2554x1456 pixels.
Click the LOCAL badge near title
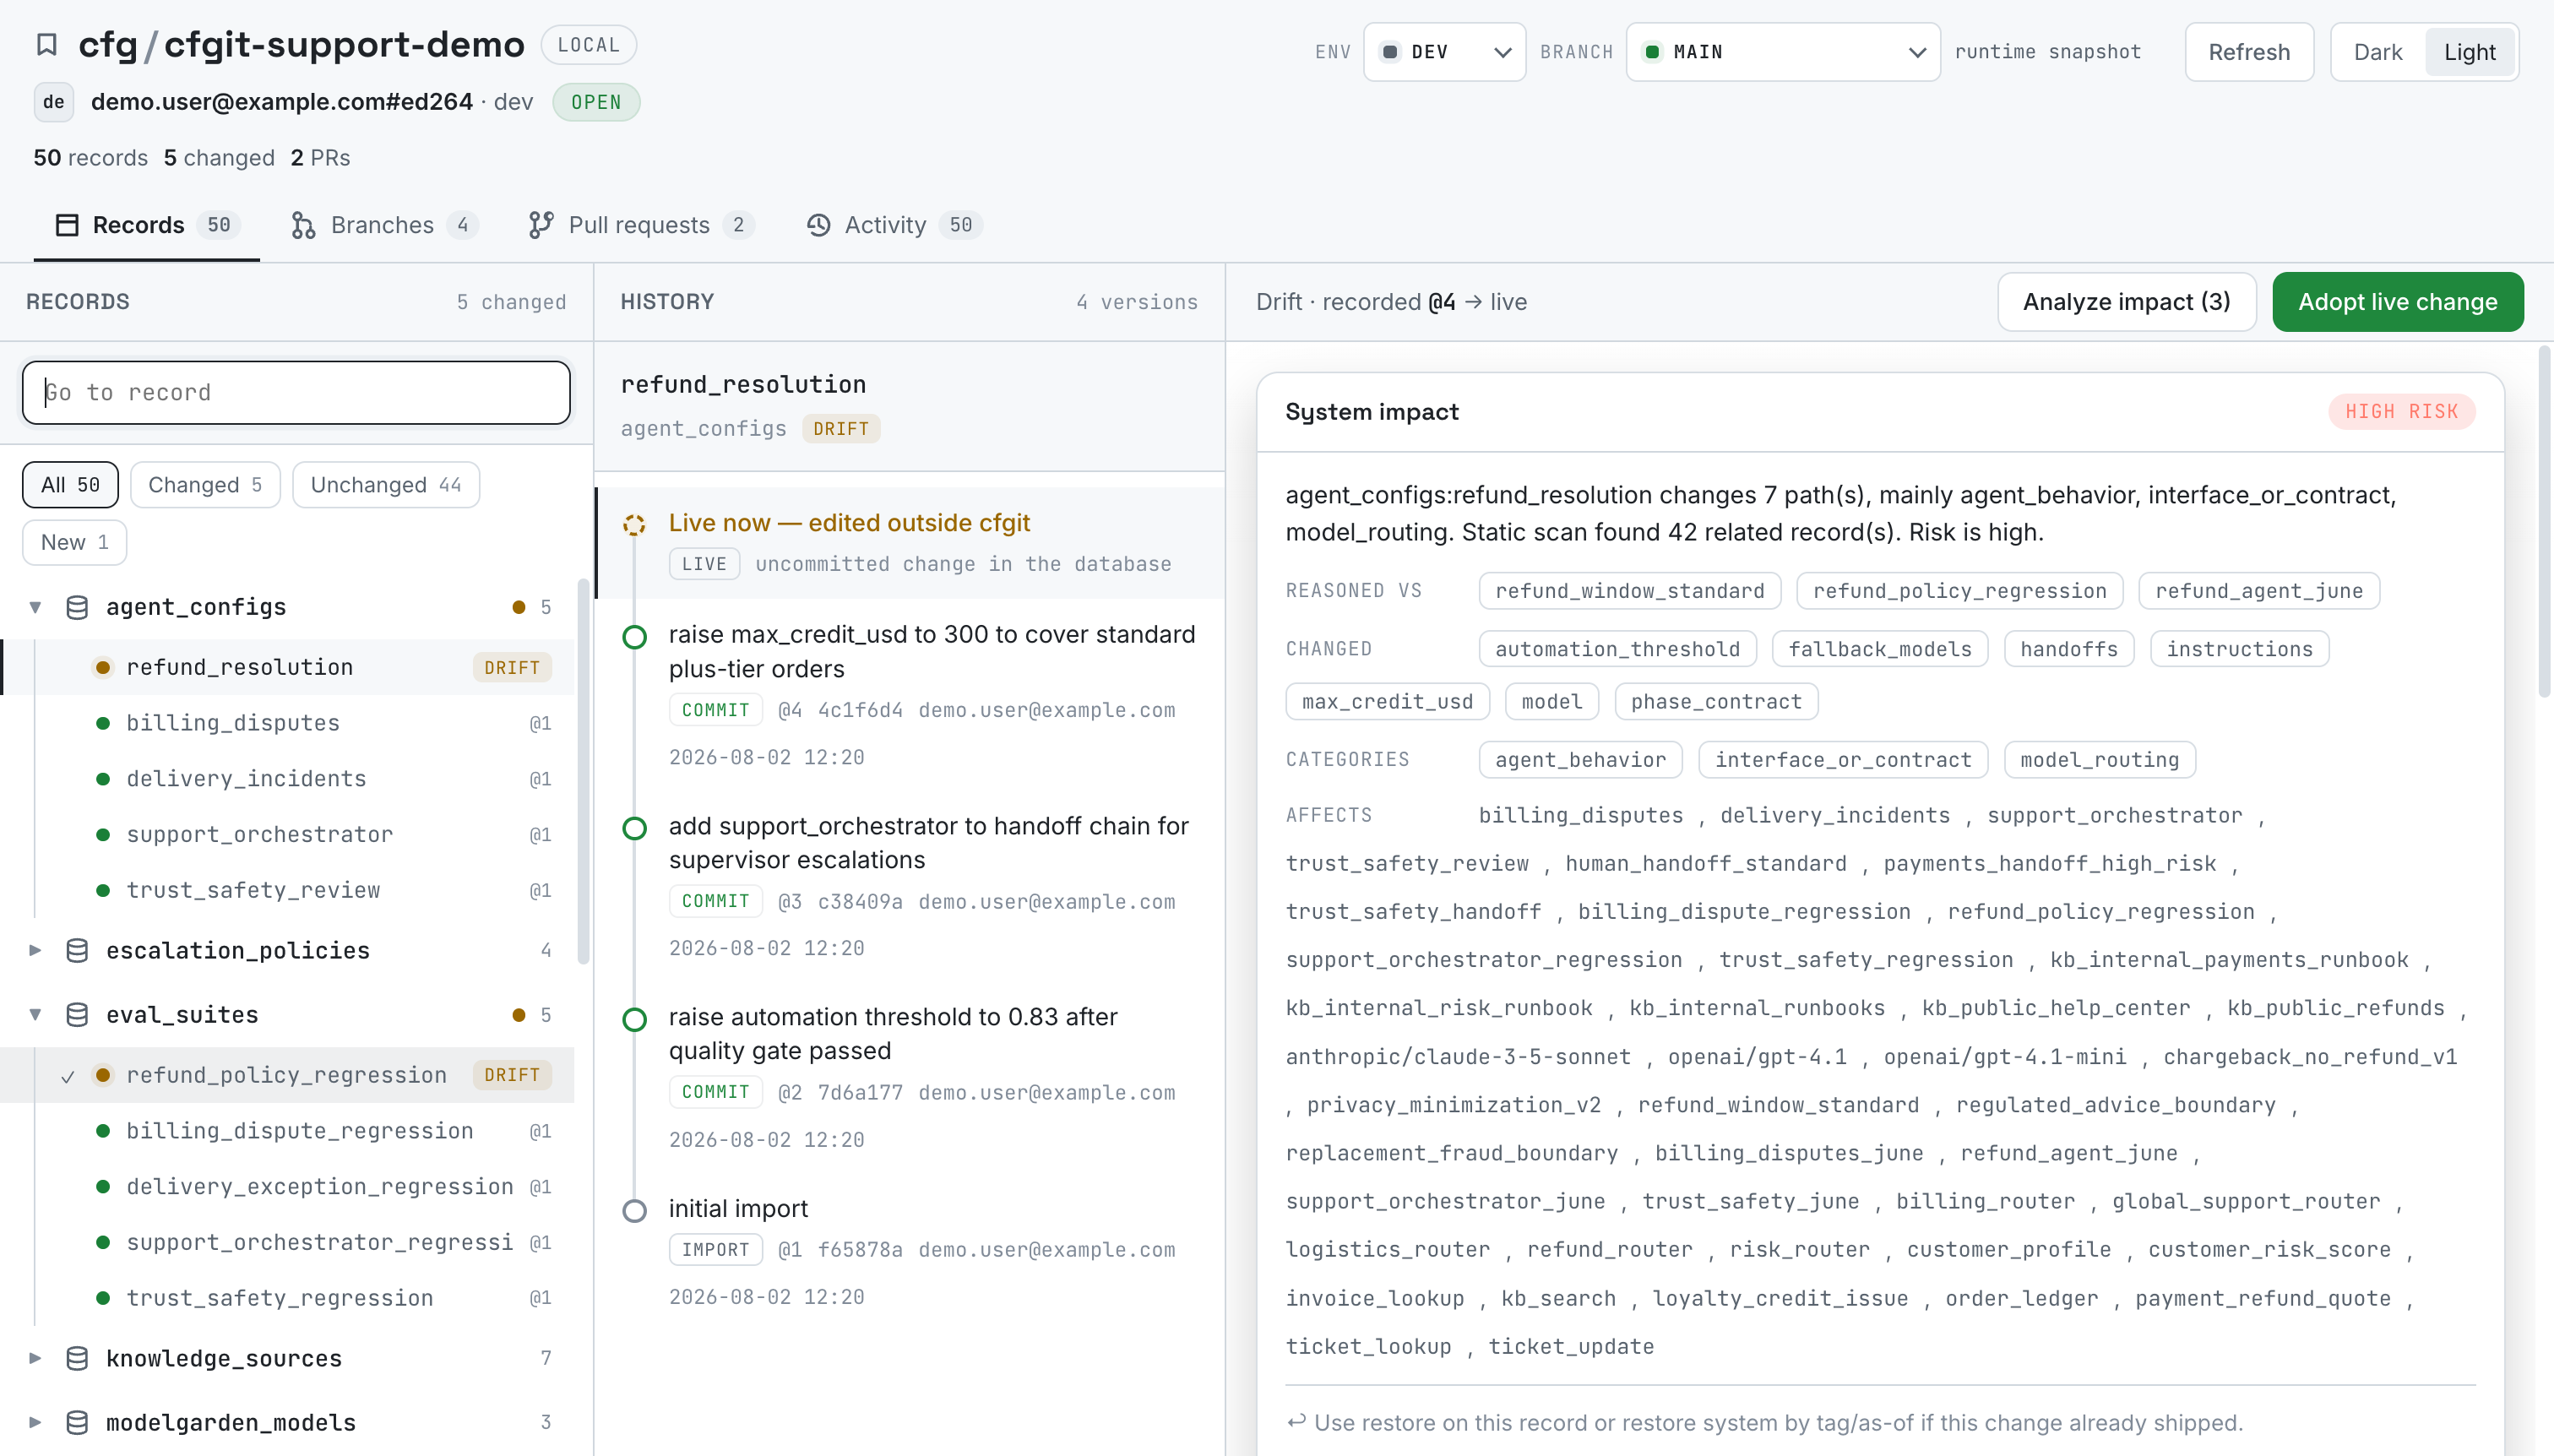click(x=589, y=45)
